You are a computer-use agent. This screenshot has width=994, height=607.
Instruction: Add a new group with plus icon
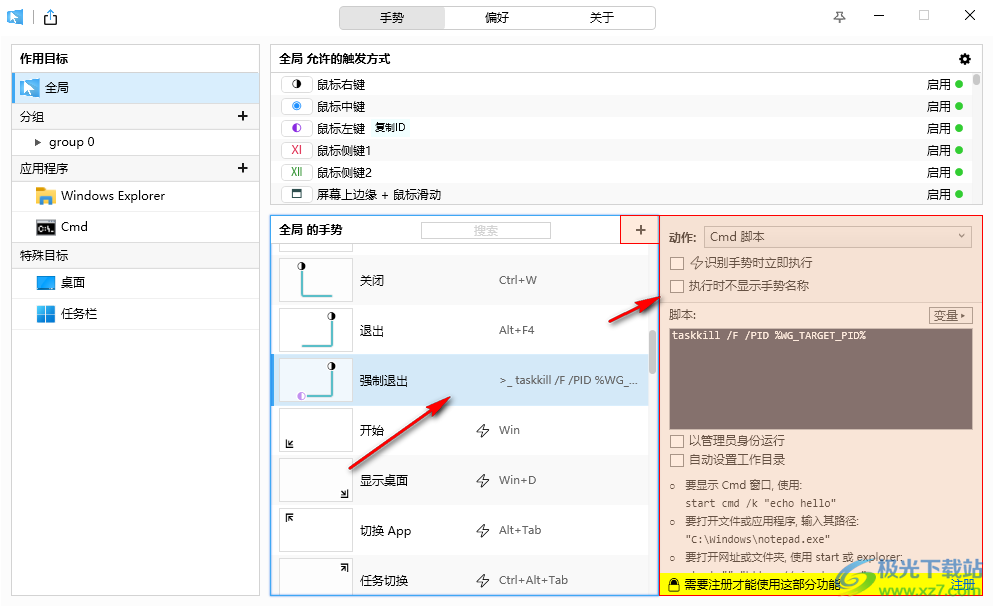(x=242, y=116)
